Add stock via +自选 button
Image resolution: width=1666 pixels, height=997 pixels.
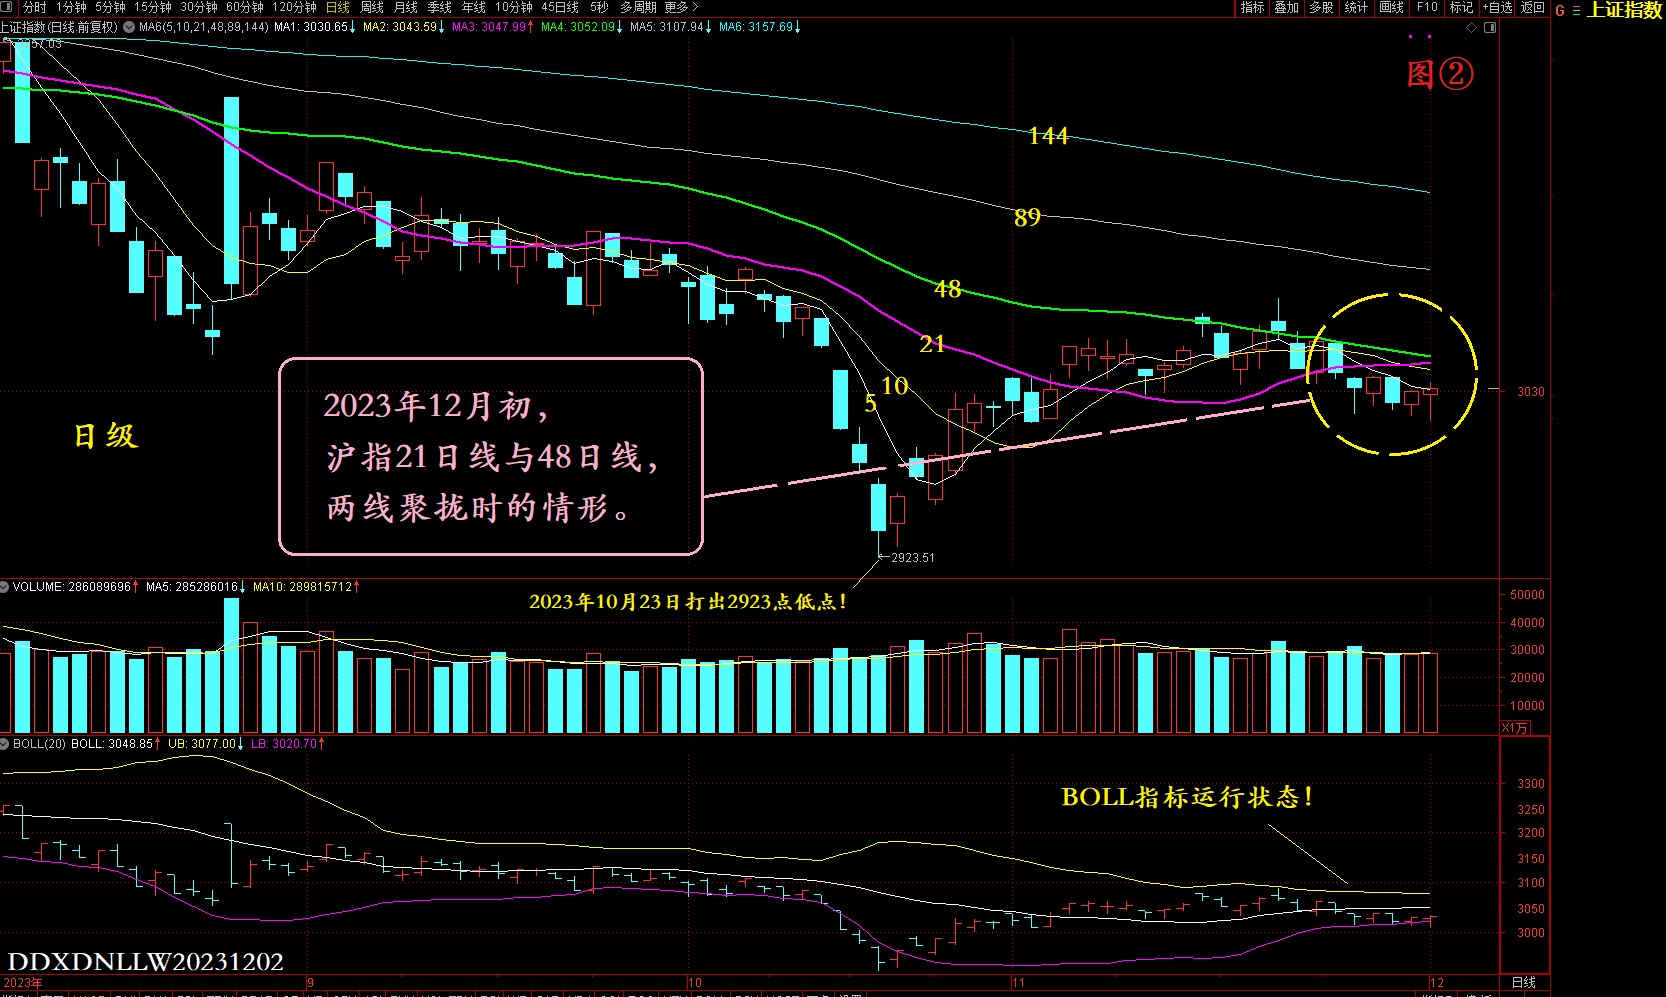1498,7
